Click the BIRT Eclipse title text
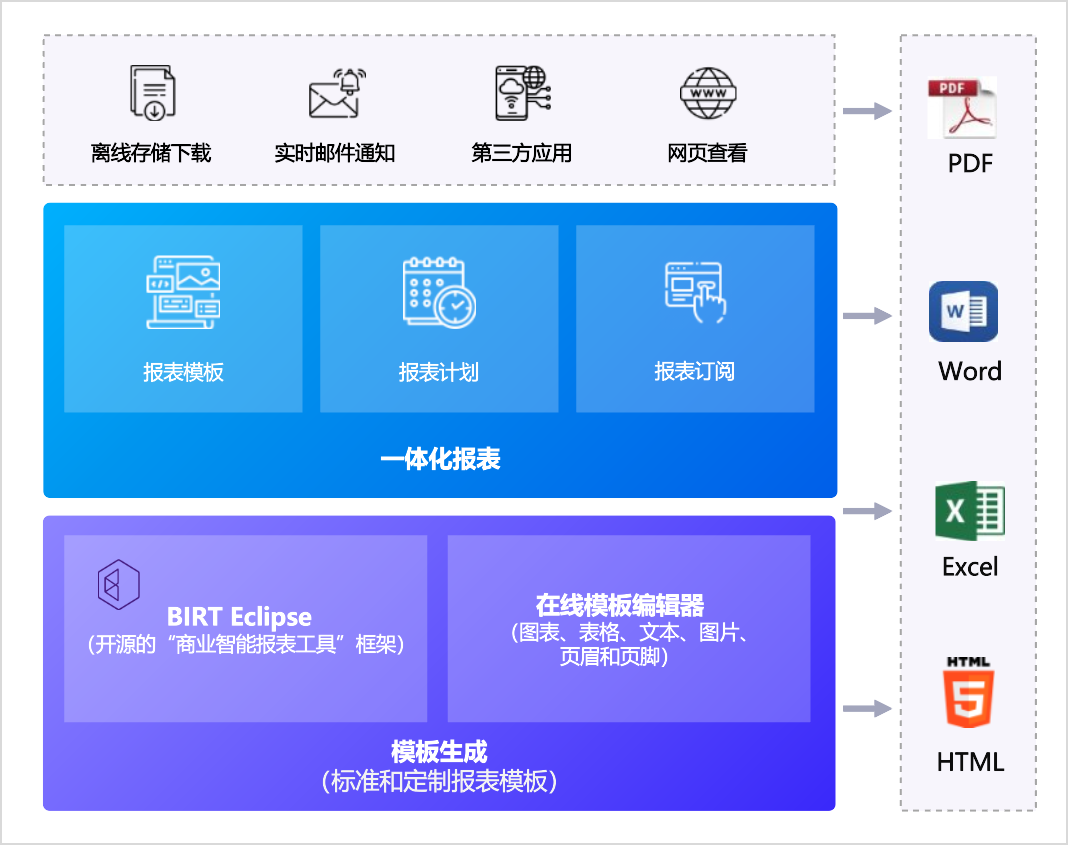The height and width of the screenshot is (845, 1068). tap(239, 617)
